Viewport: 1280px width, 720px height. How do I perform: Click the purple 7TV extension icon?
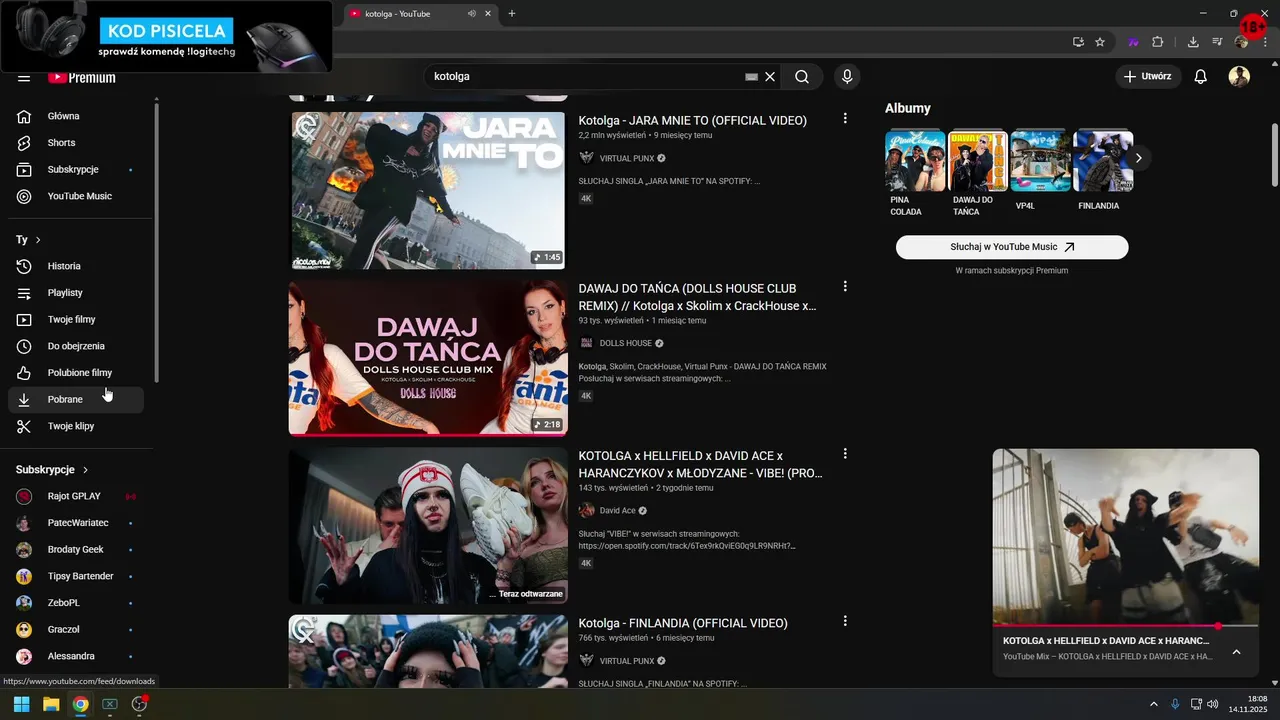point(1133,42)
